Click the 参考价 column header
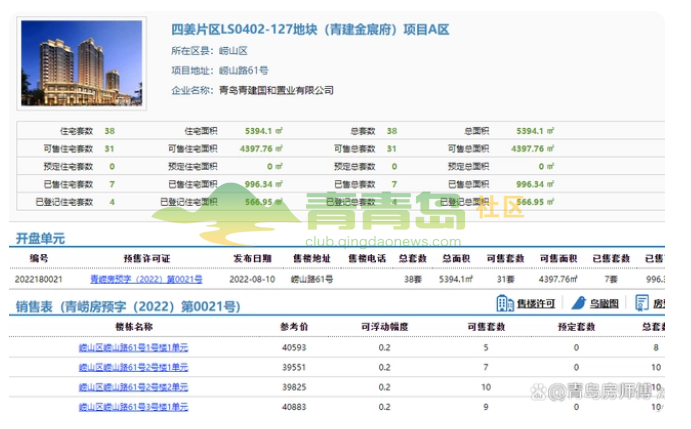This screenshot has width=691, height=429. tap(294, 327)
